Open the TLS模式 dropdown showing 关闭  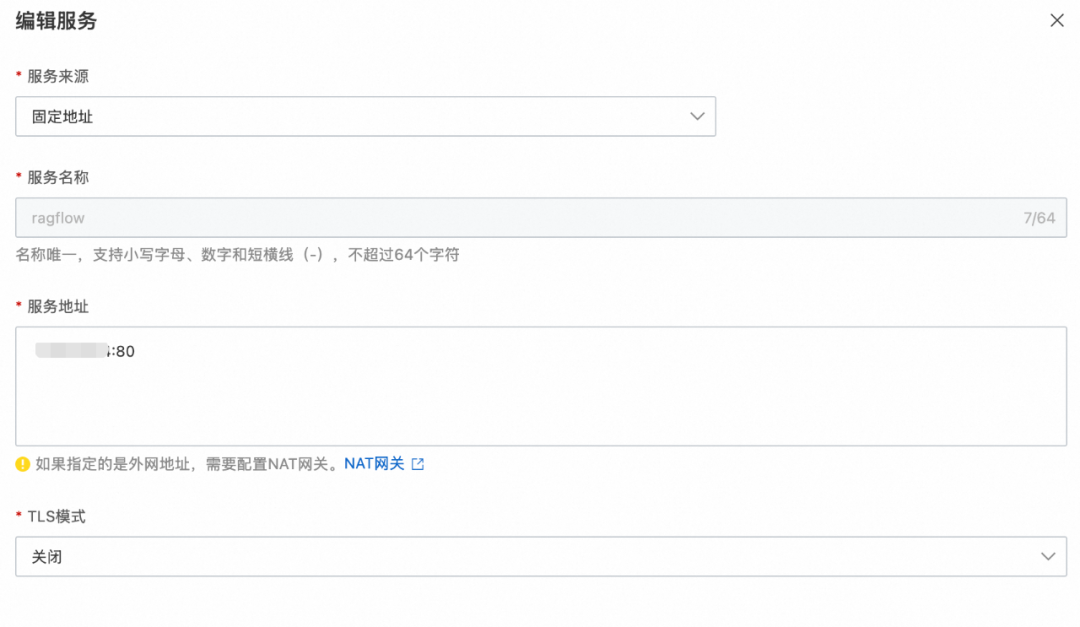click(x=540, y=556)
